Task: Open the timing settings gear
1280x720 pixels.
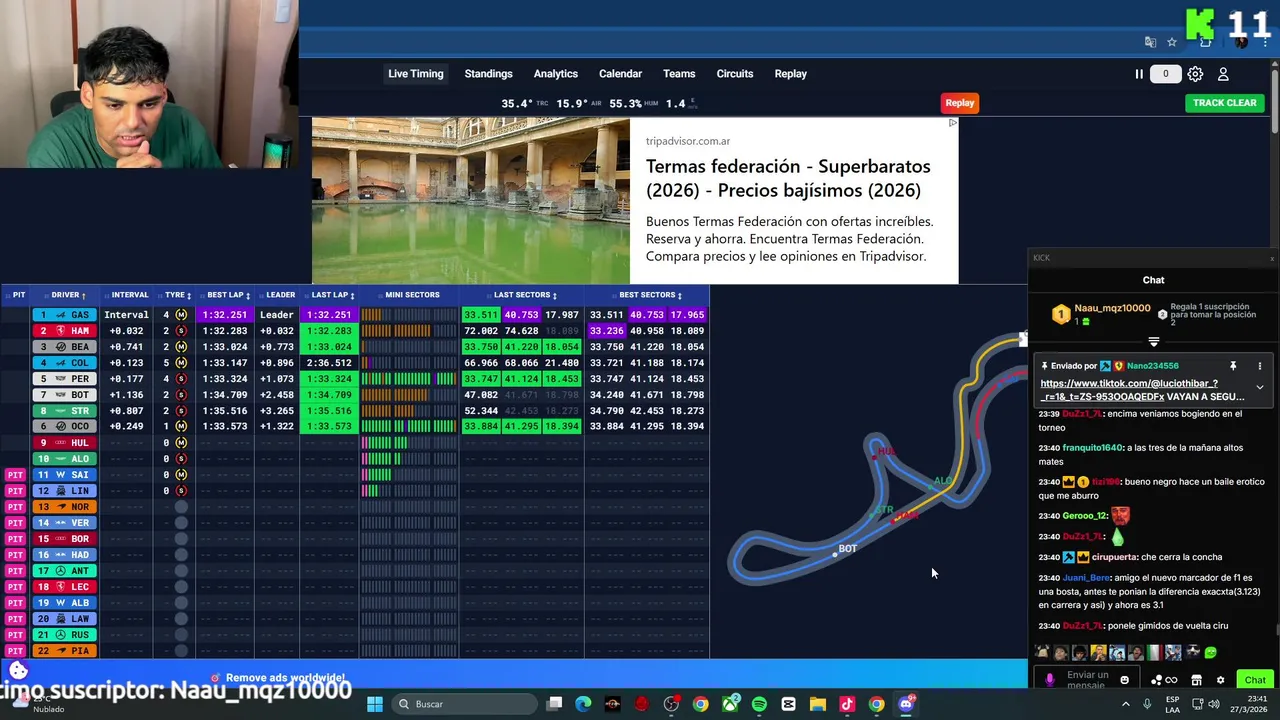Action: coord(1195,74)
